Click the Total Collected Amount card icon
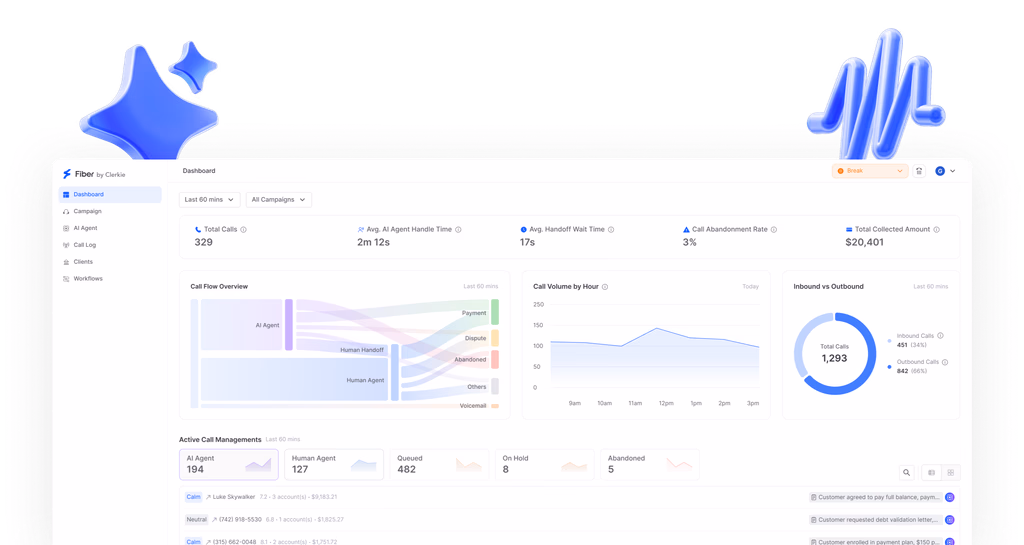This screenshot has width=1024, height=545. tap(849, 230)
